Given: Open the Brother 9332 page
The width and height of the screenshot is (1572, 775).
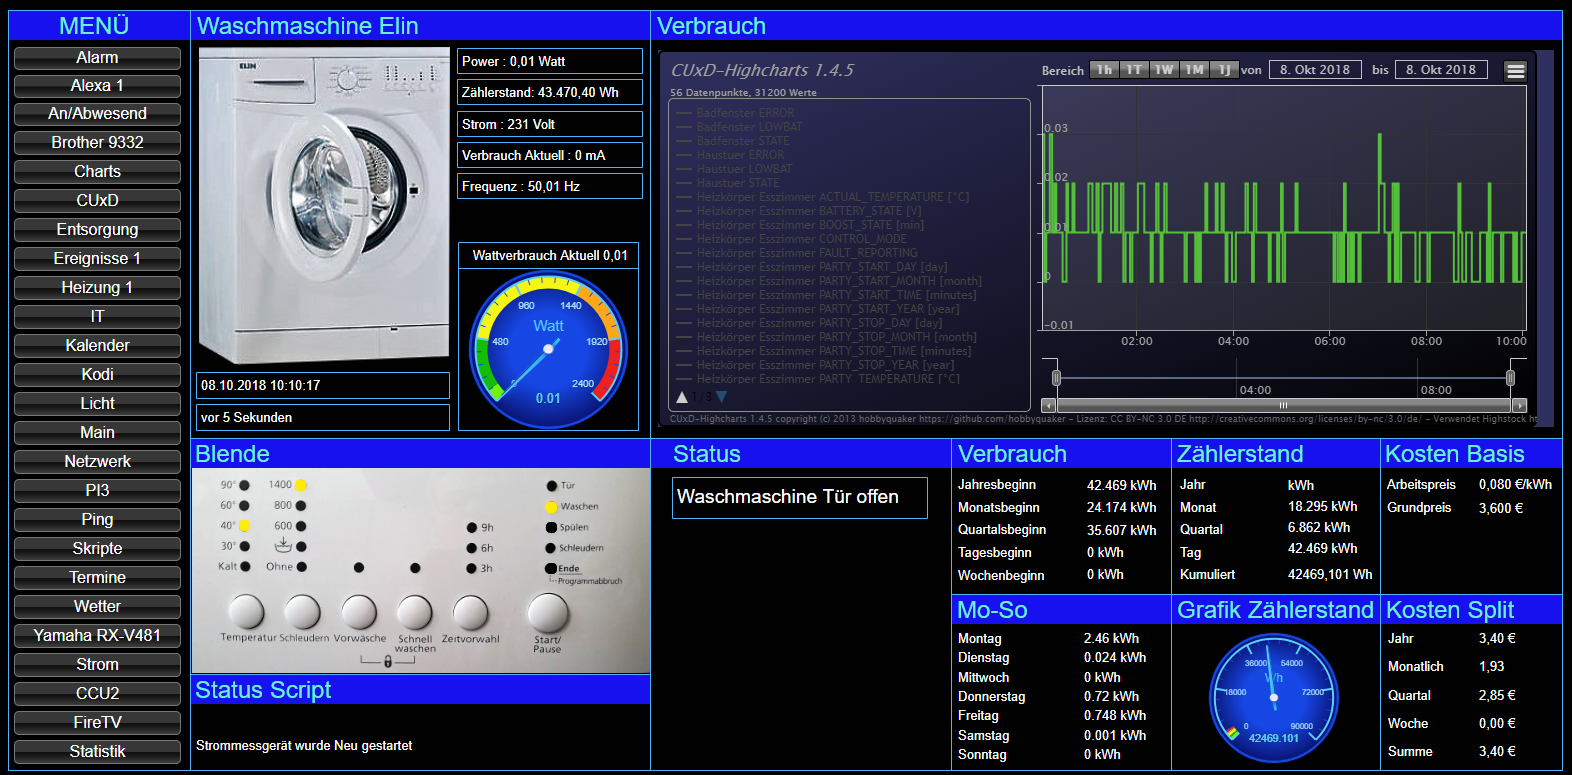Looking at the screenshot, I should pos(97,143).
